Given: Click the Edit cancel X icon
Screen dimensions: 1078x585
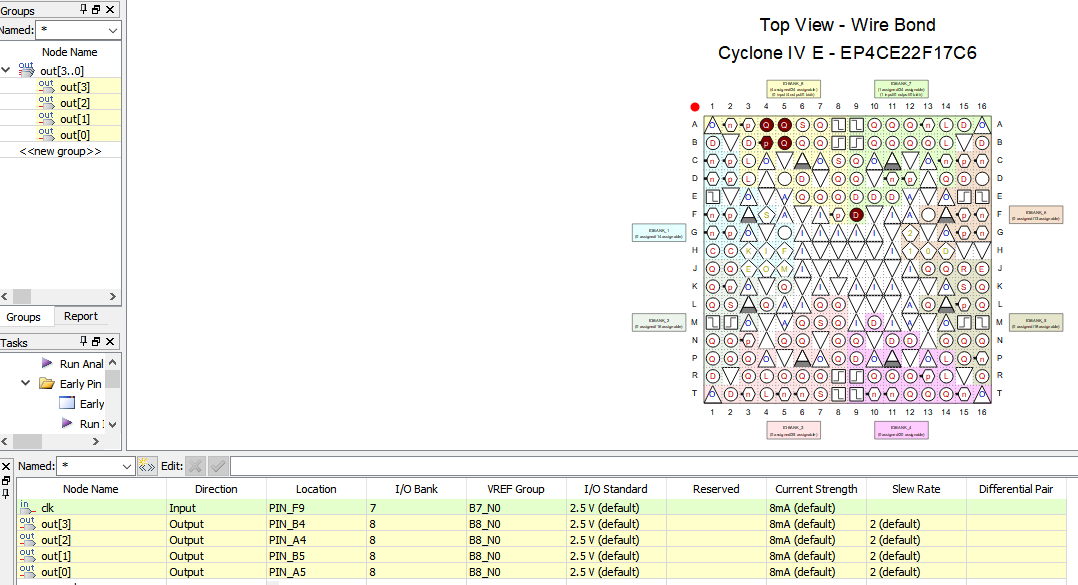Looking at the screenshot, I should (x=195, y=466).
